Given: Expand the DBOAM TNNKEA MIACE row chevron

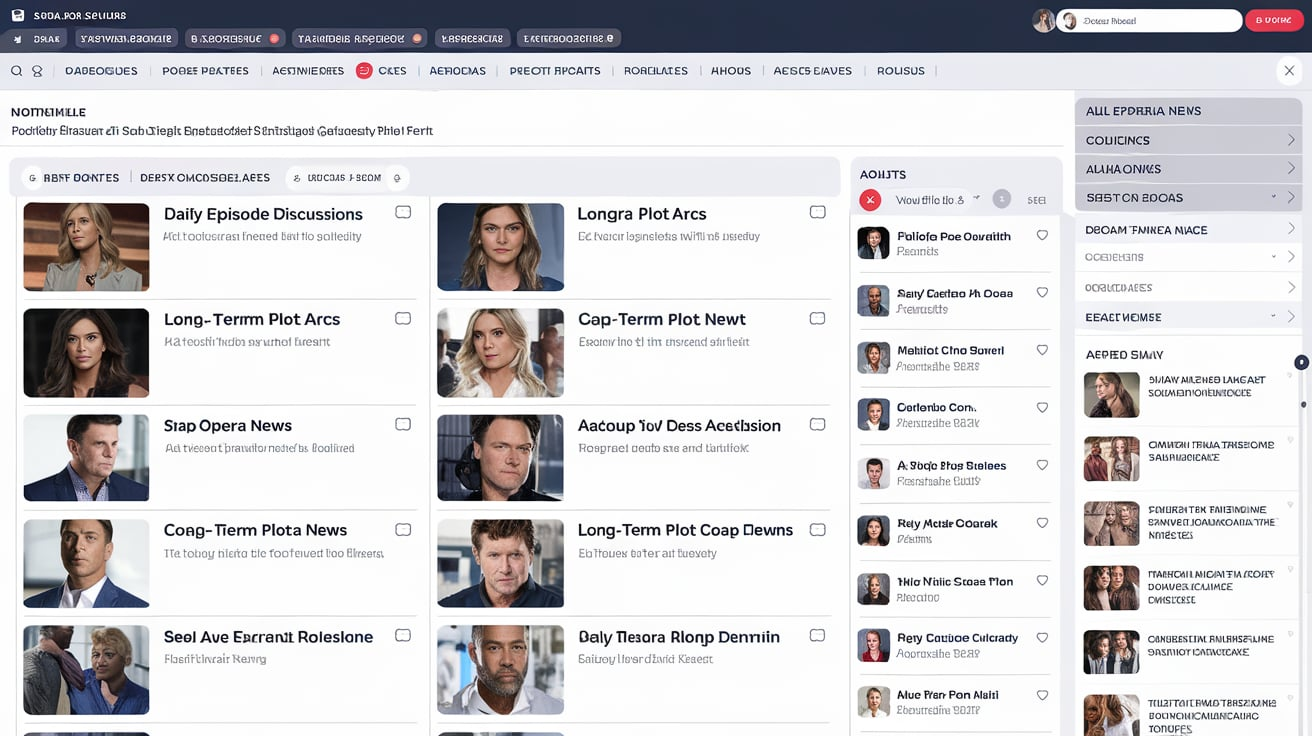Looking at the screenshot, I should pos(1291,229).
